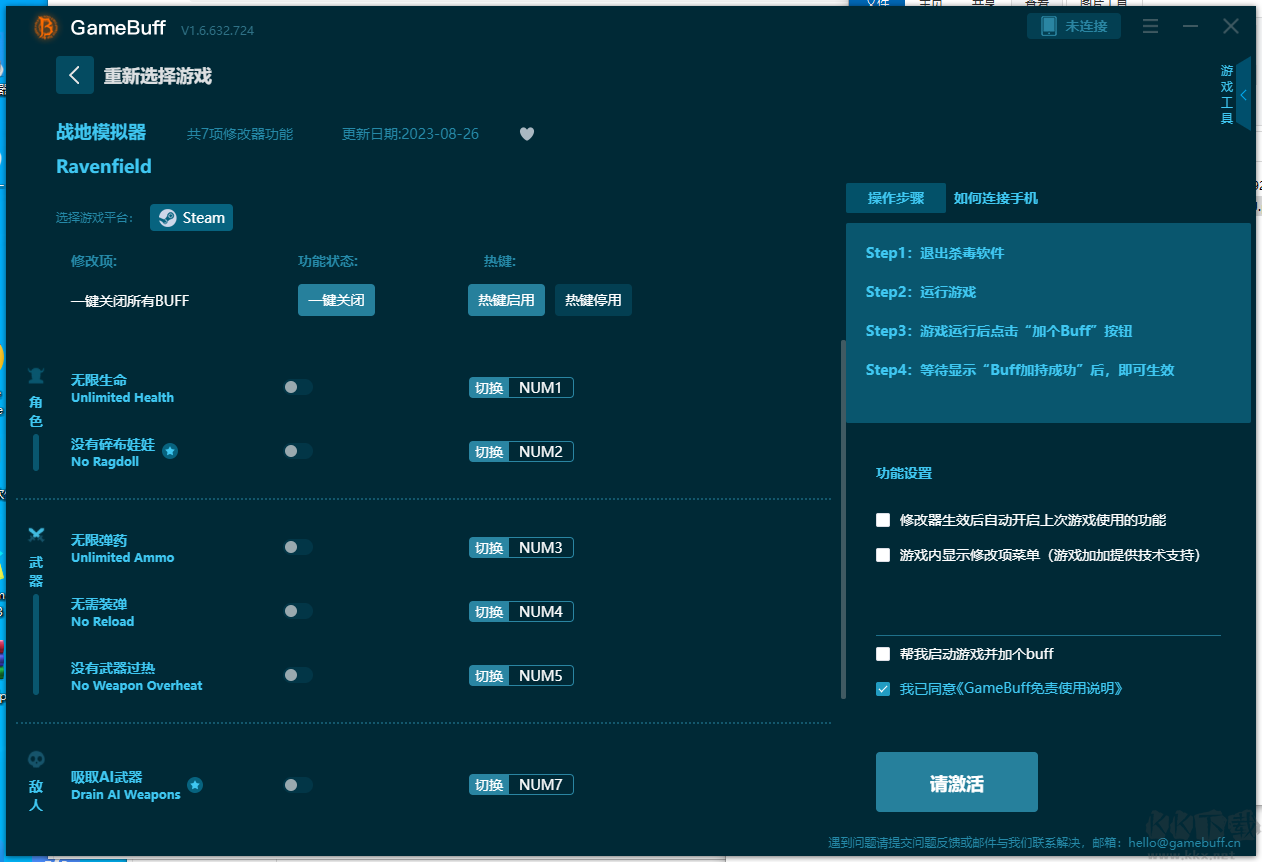
Task: Click the No Weapon Overheat label
Action: [137, 685]
